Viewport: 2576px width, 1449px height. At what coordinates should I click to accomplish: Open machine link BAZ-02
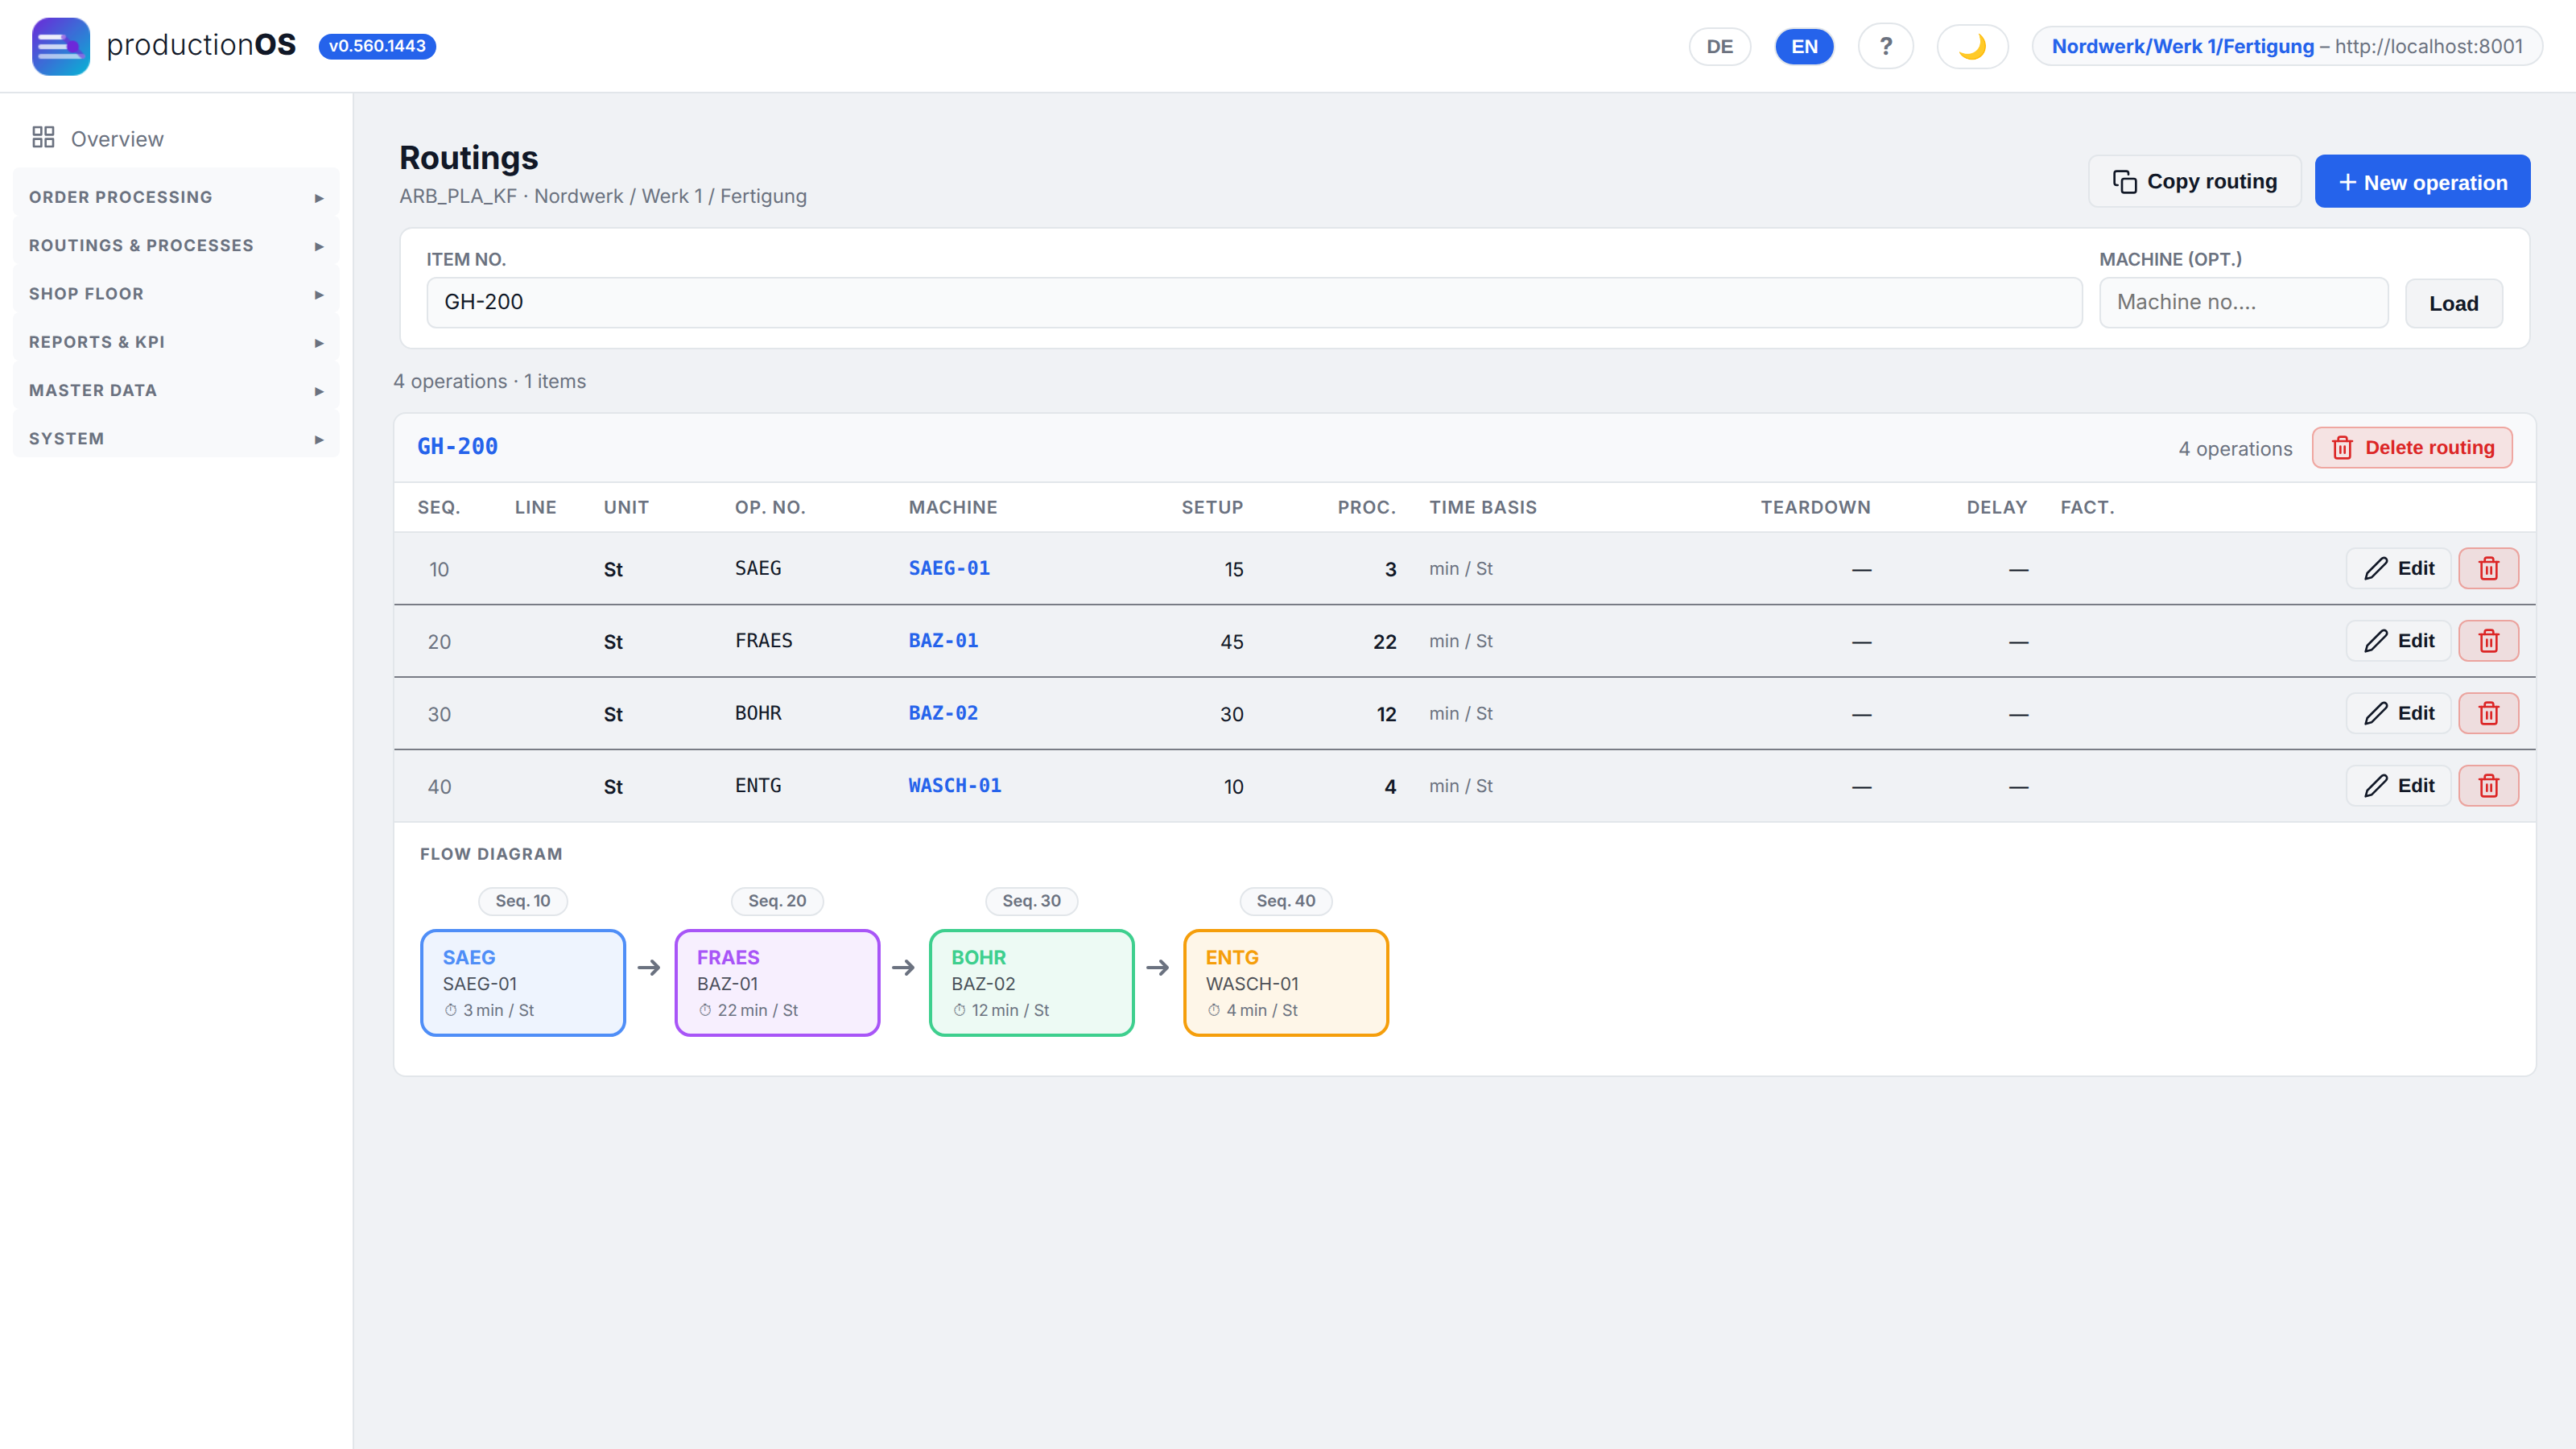pyautogui.click(x=943, y=713)
